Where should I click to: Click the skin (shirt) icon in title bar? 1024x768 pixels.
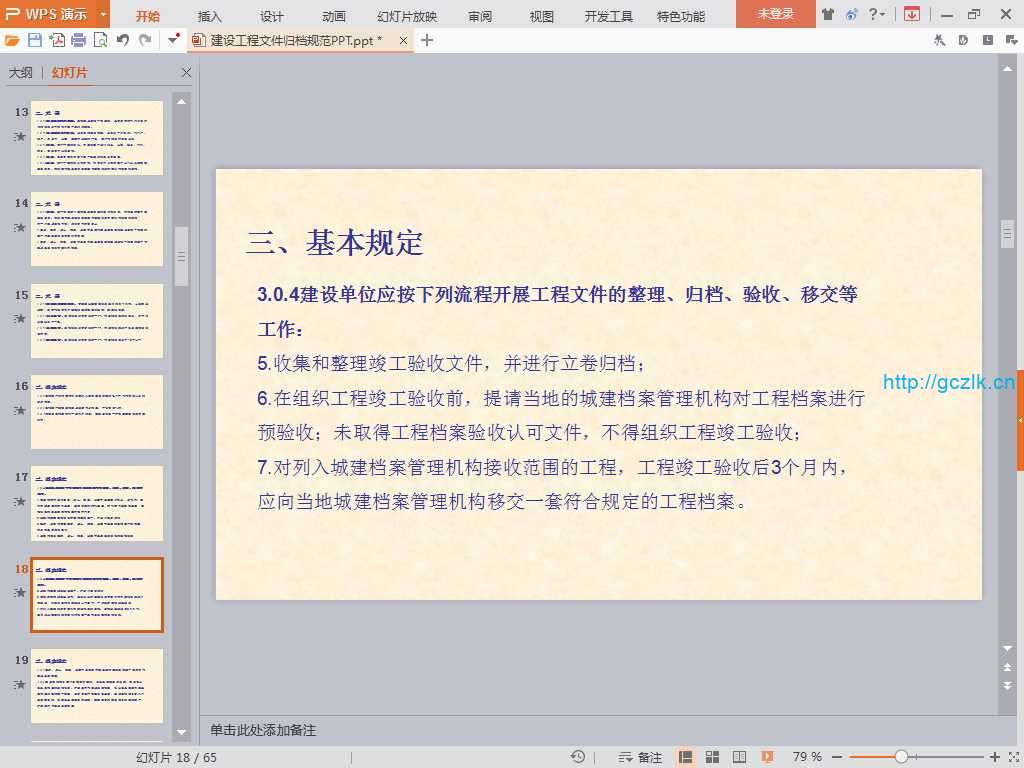(x=828, y=14)
